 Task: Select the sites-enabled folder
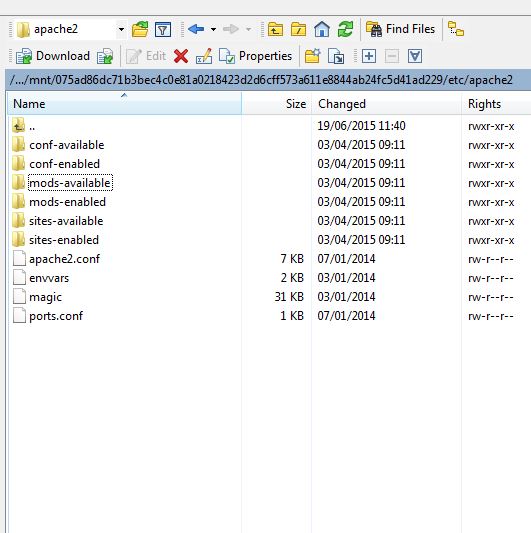point(64,240)
